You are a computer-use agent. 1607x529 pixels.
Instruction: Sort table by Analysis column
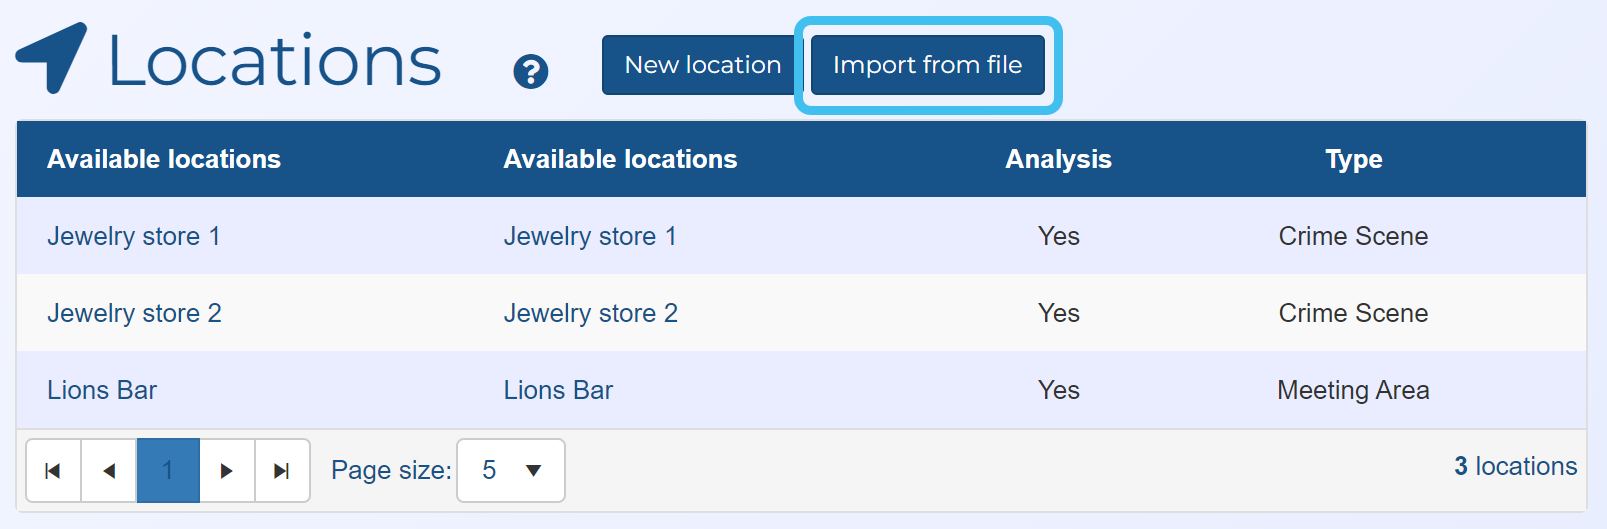click(1058, 159)
